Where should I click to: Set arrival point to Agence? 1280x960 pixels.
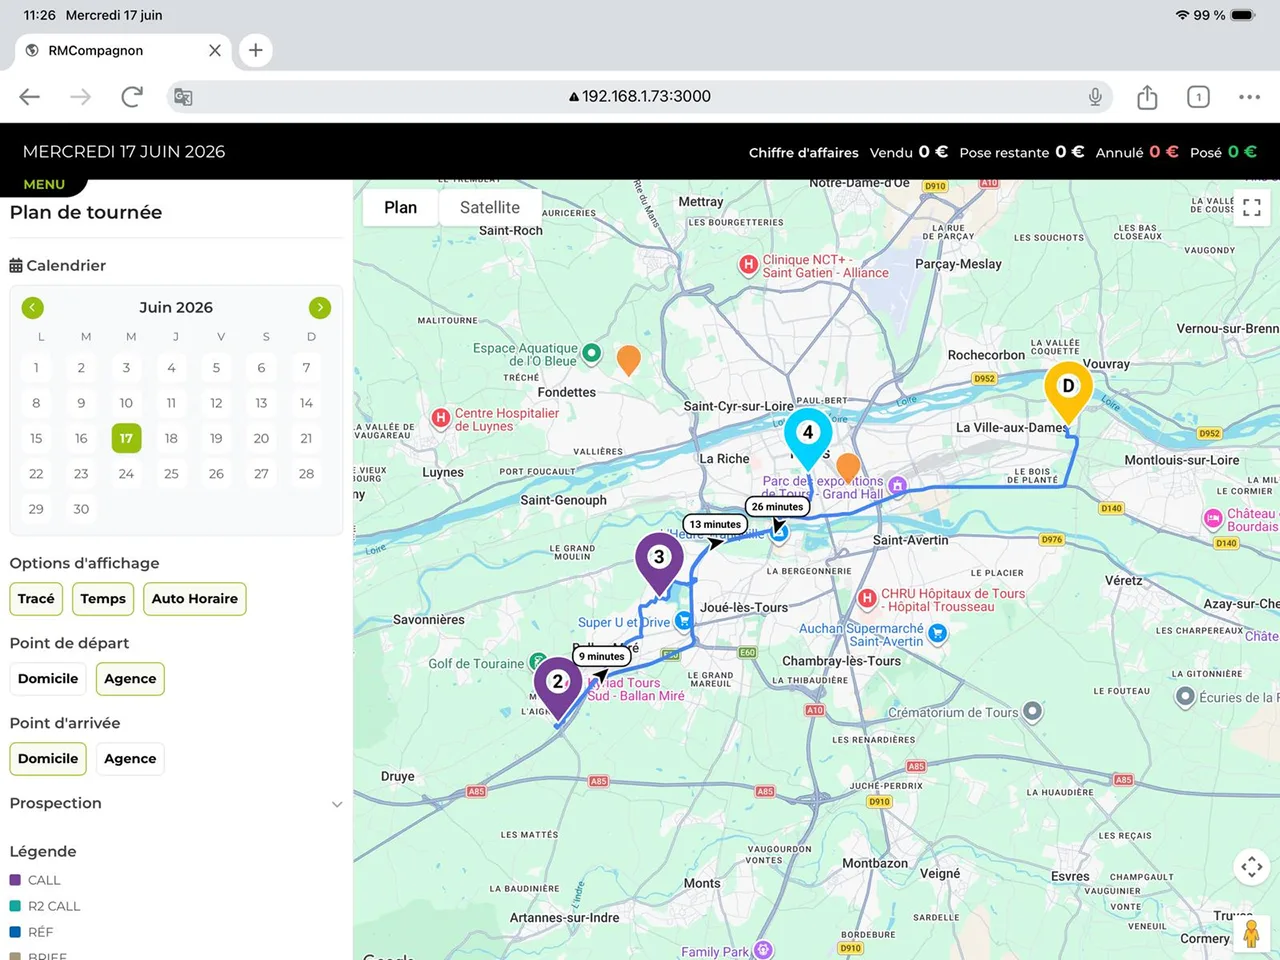130,759
